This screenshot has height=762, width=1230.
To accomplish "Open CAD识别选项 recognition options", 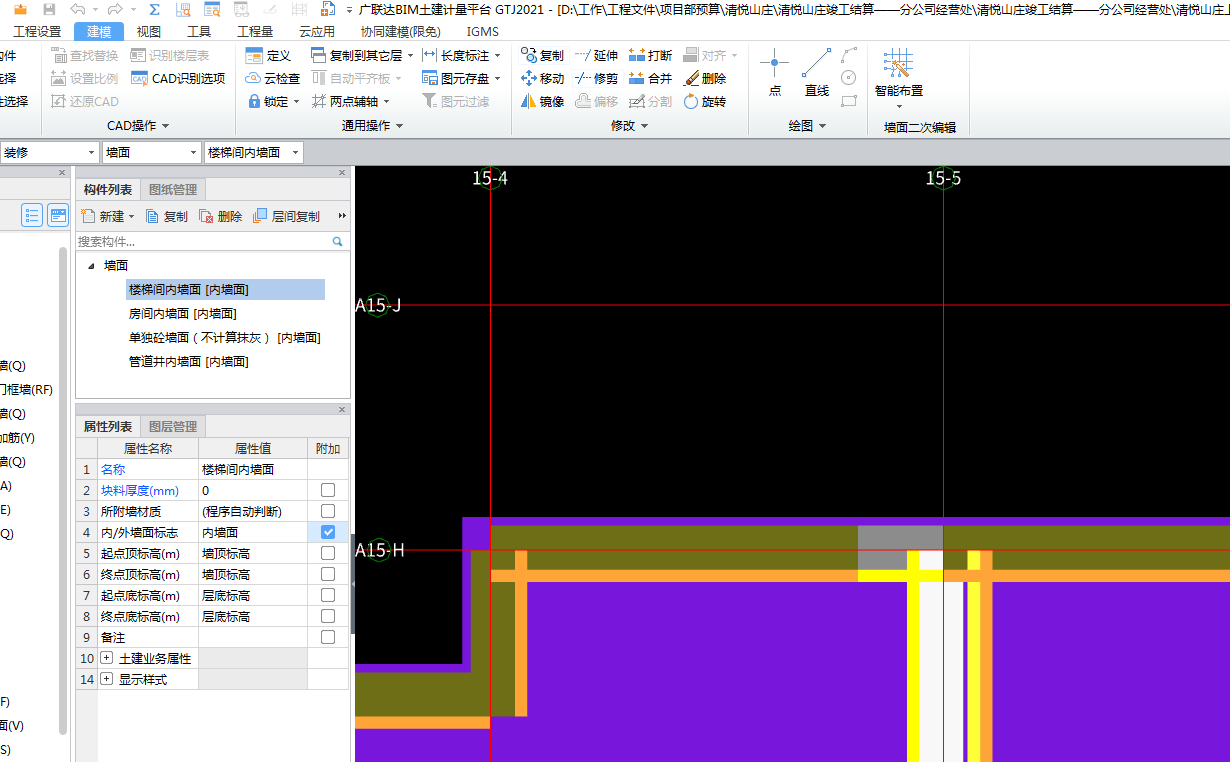I will coord(178,78).
